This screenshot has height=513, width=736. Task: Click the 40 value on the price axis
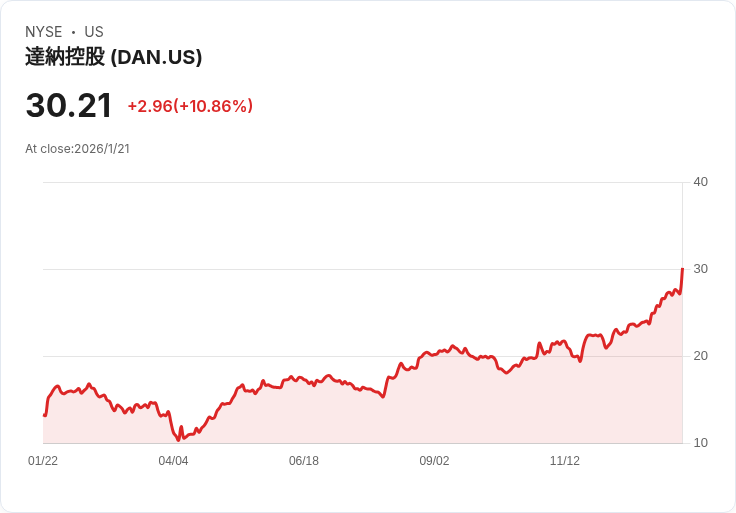[700, 182]
